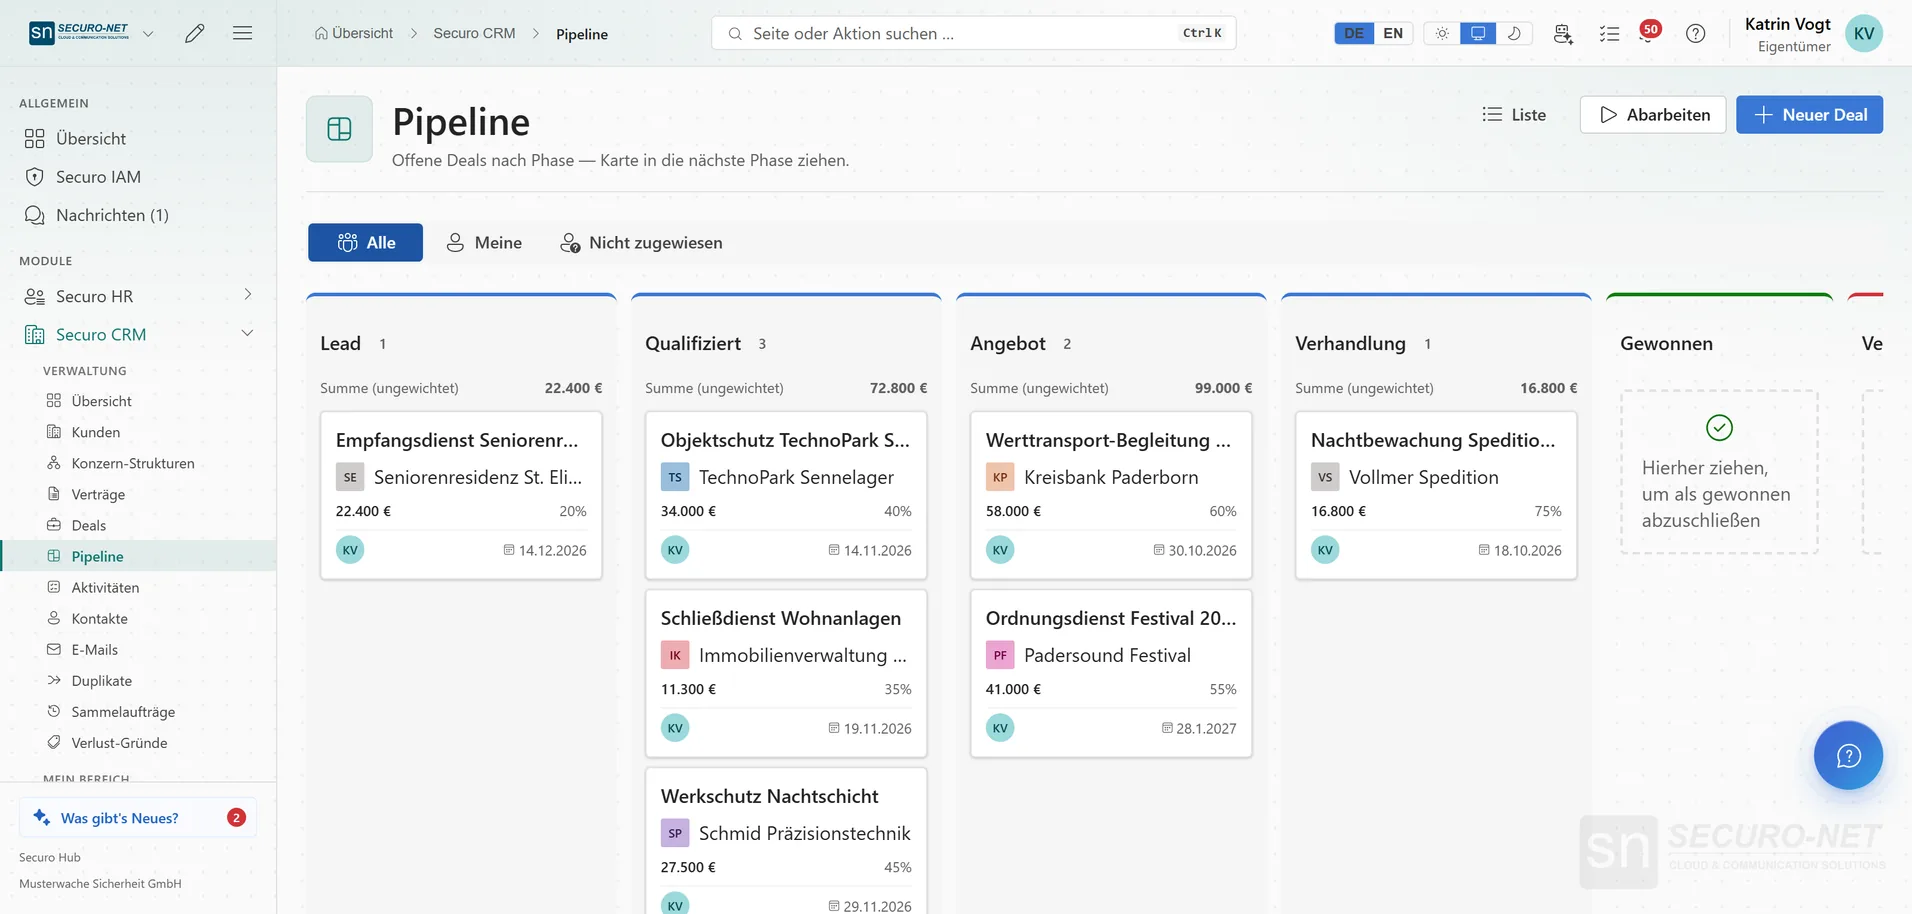Open the workspace dropdown next to logo

(x=148, y=33)
